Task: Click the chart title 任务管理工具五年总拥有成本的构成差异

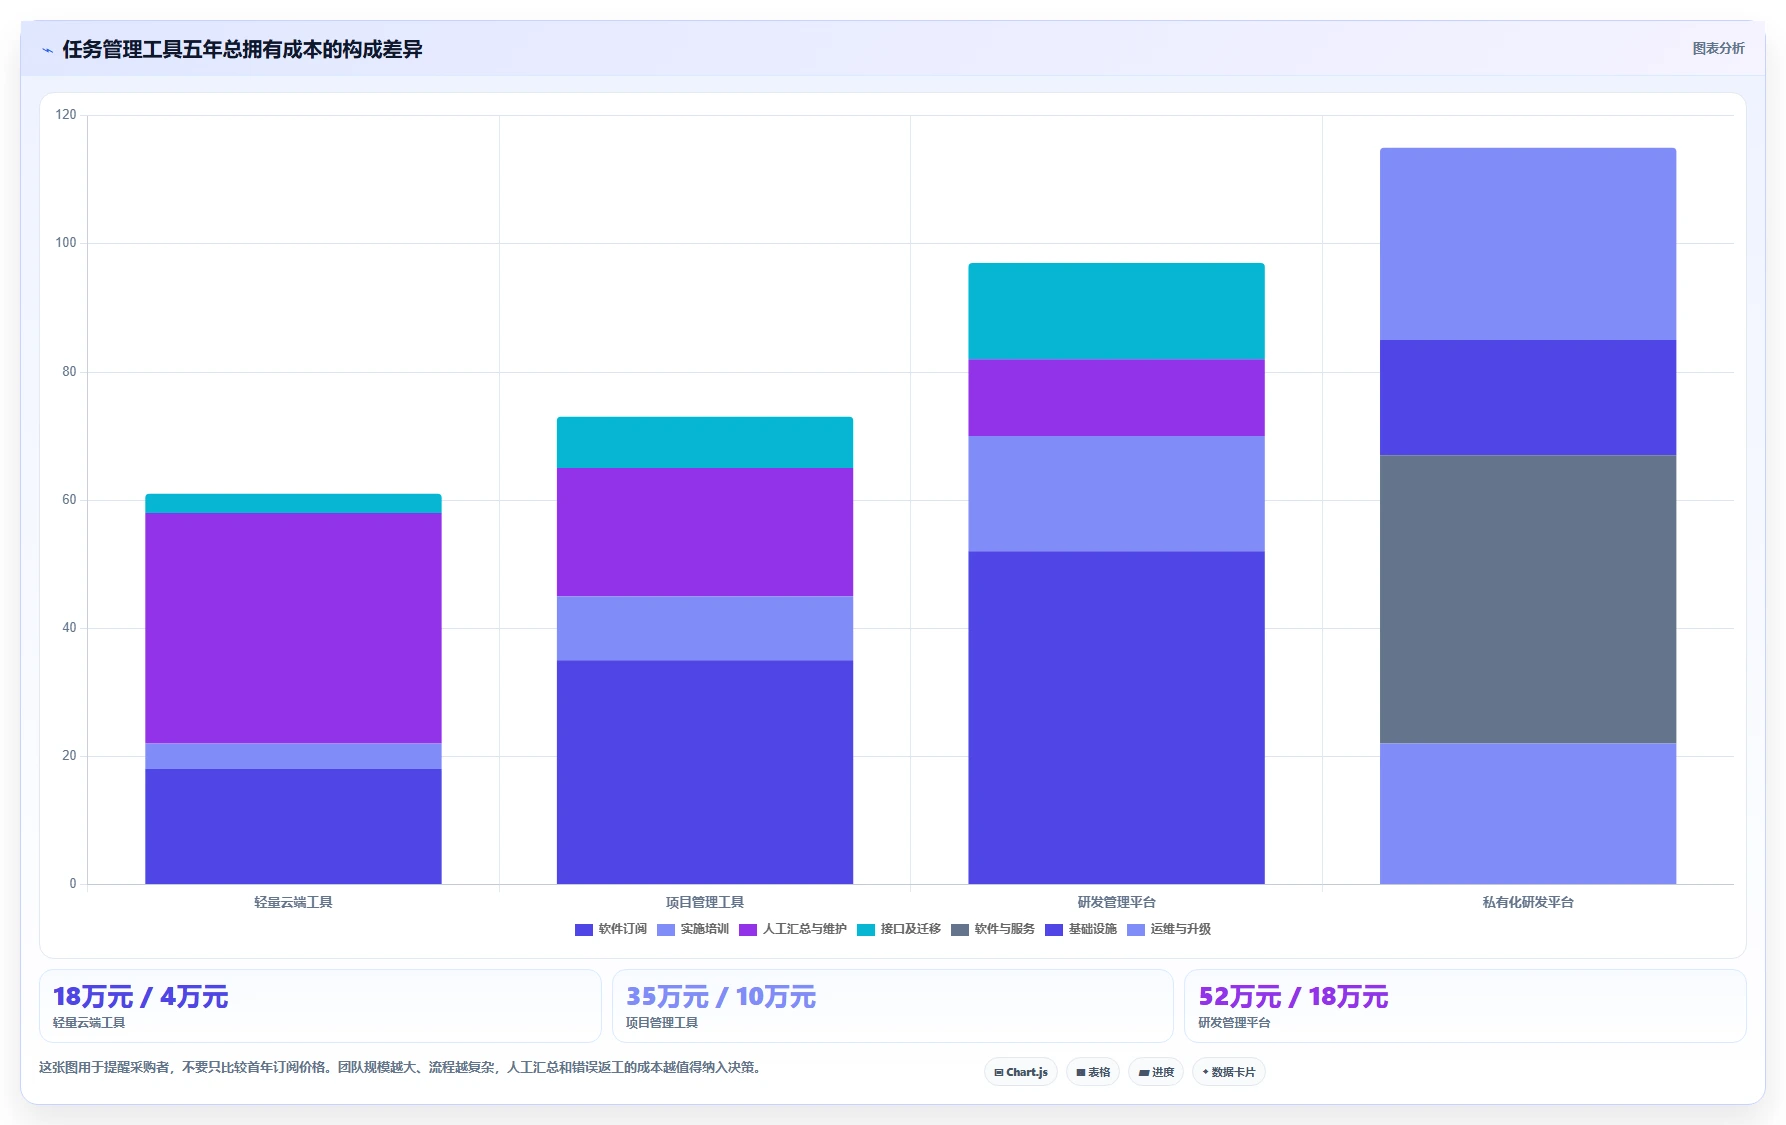Action: pyautogui.click(x=242, y=49)
